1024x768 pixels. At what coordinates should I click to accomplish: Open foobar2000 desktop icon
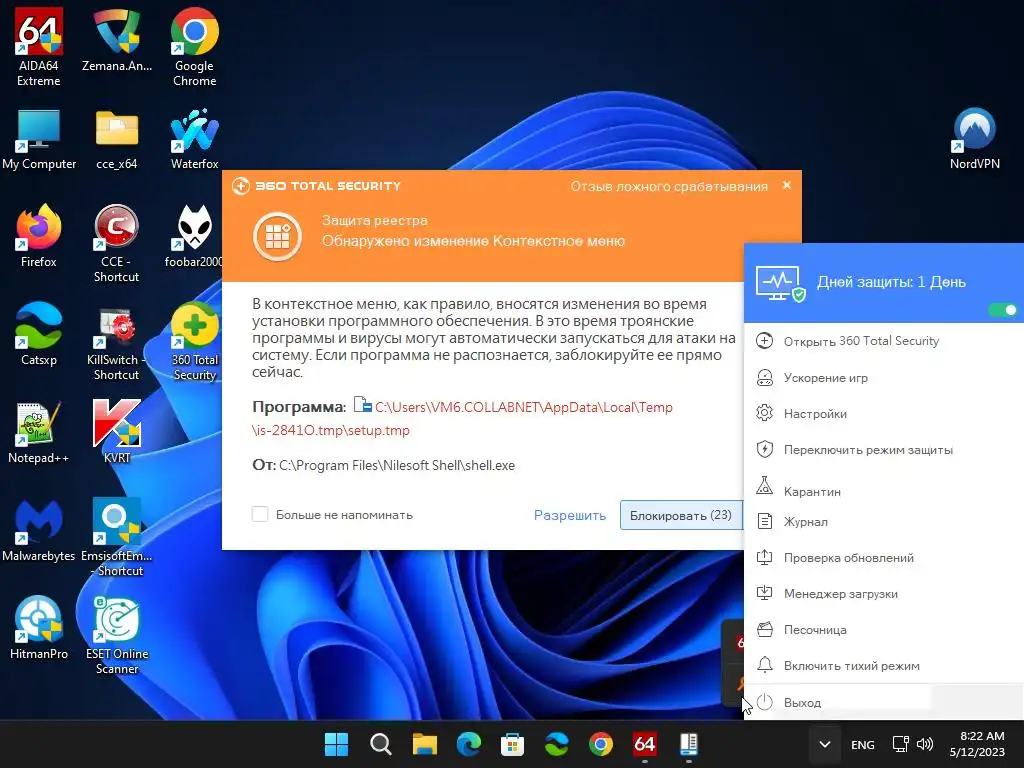pyautogui.click(x=194, y=236)
